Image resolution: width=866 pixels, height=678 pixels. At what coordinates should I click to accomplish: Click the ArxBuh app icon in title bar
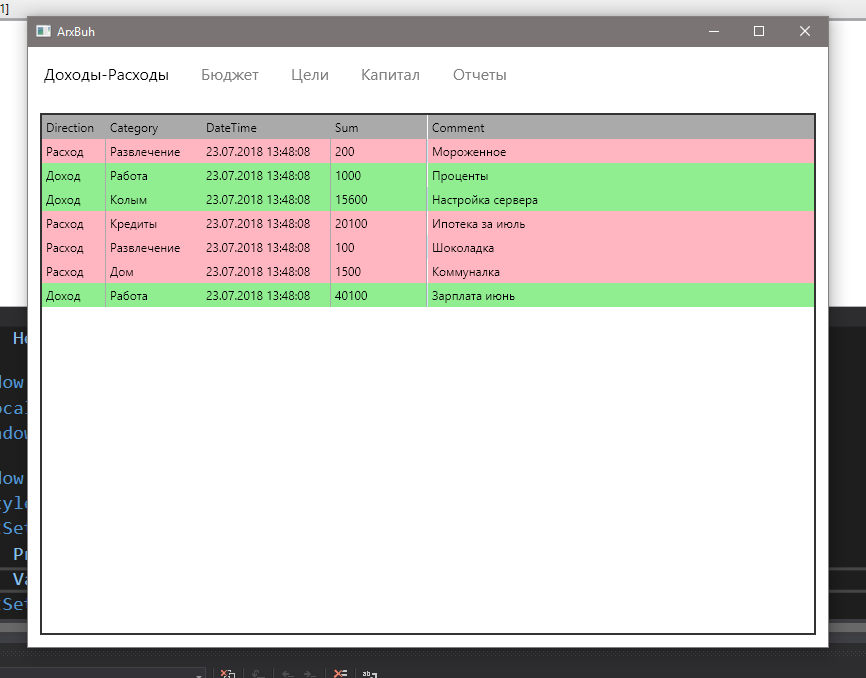click(43, 31)
